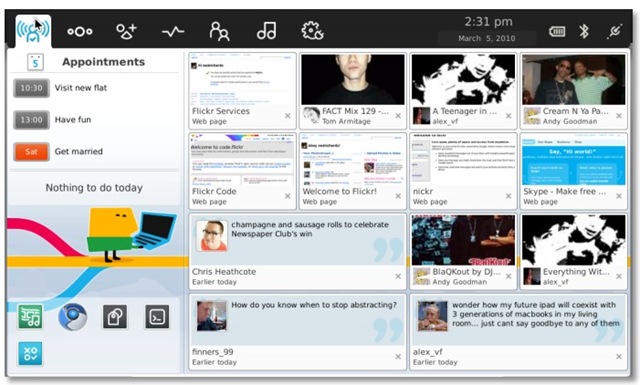Click the Bluetooth status icon

click(x=584, y=31)
